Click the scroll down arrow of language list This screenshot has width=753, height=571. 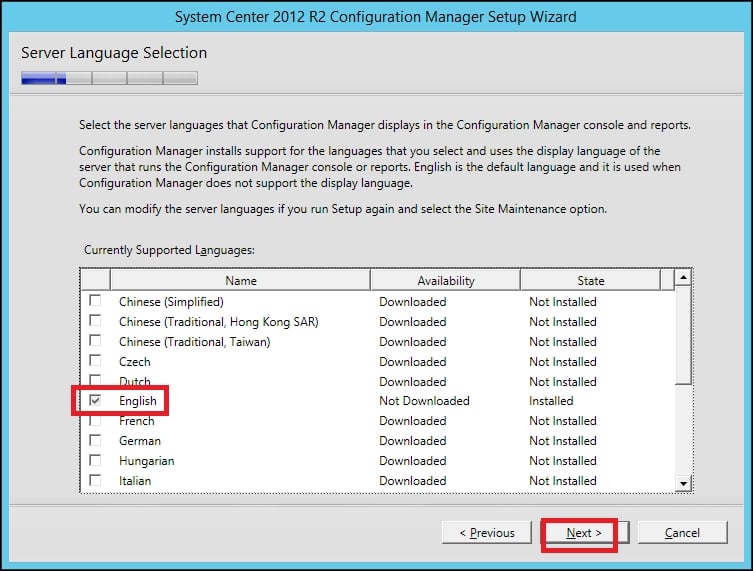tap(683, 483)
